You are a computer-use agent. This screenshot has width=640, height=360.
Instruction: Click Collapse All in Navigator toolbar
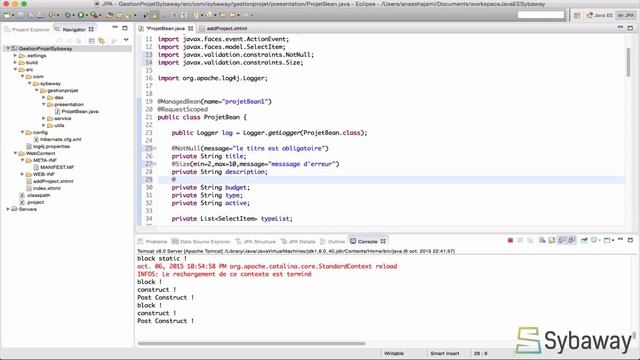pyautogui.click(x=91, y=40)
